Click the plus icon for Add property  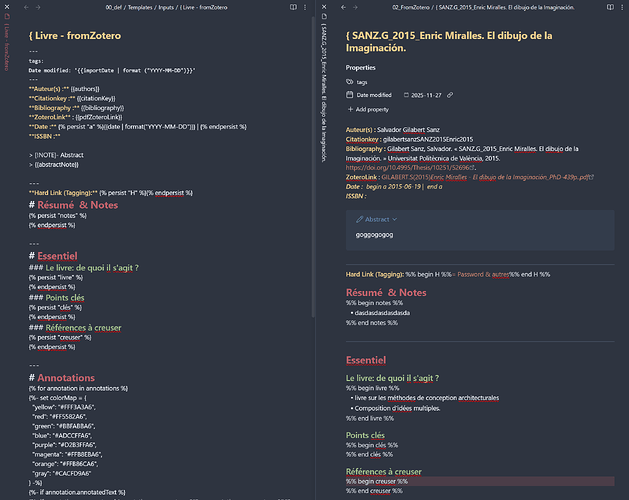(x=349, y=109)
